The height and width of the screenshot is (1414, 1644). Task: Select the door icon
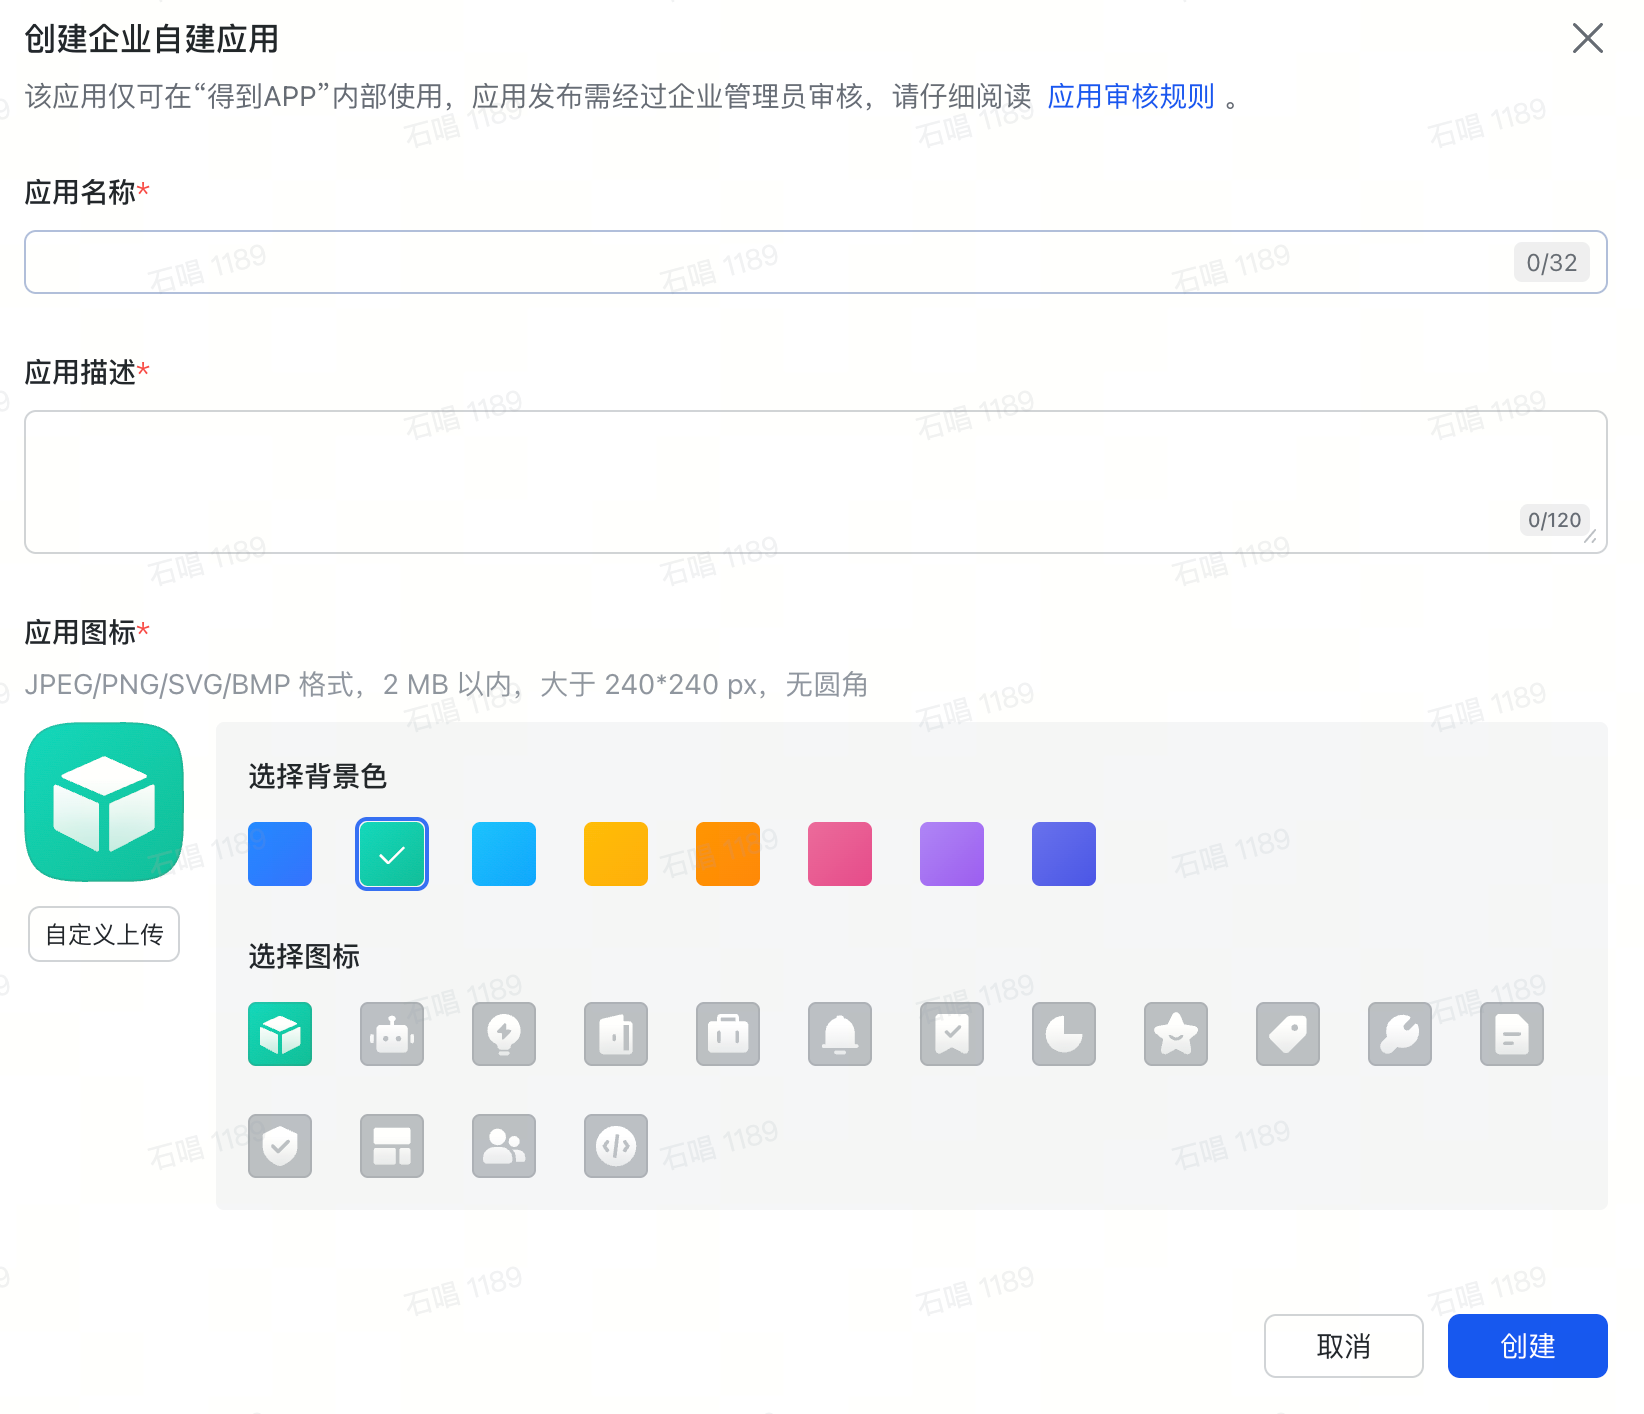[615, 1034]
